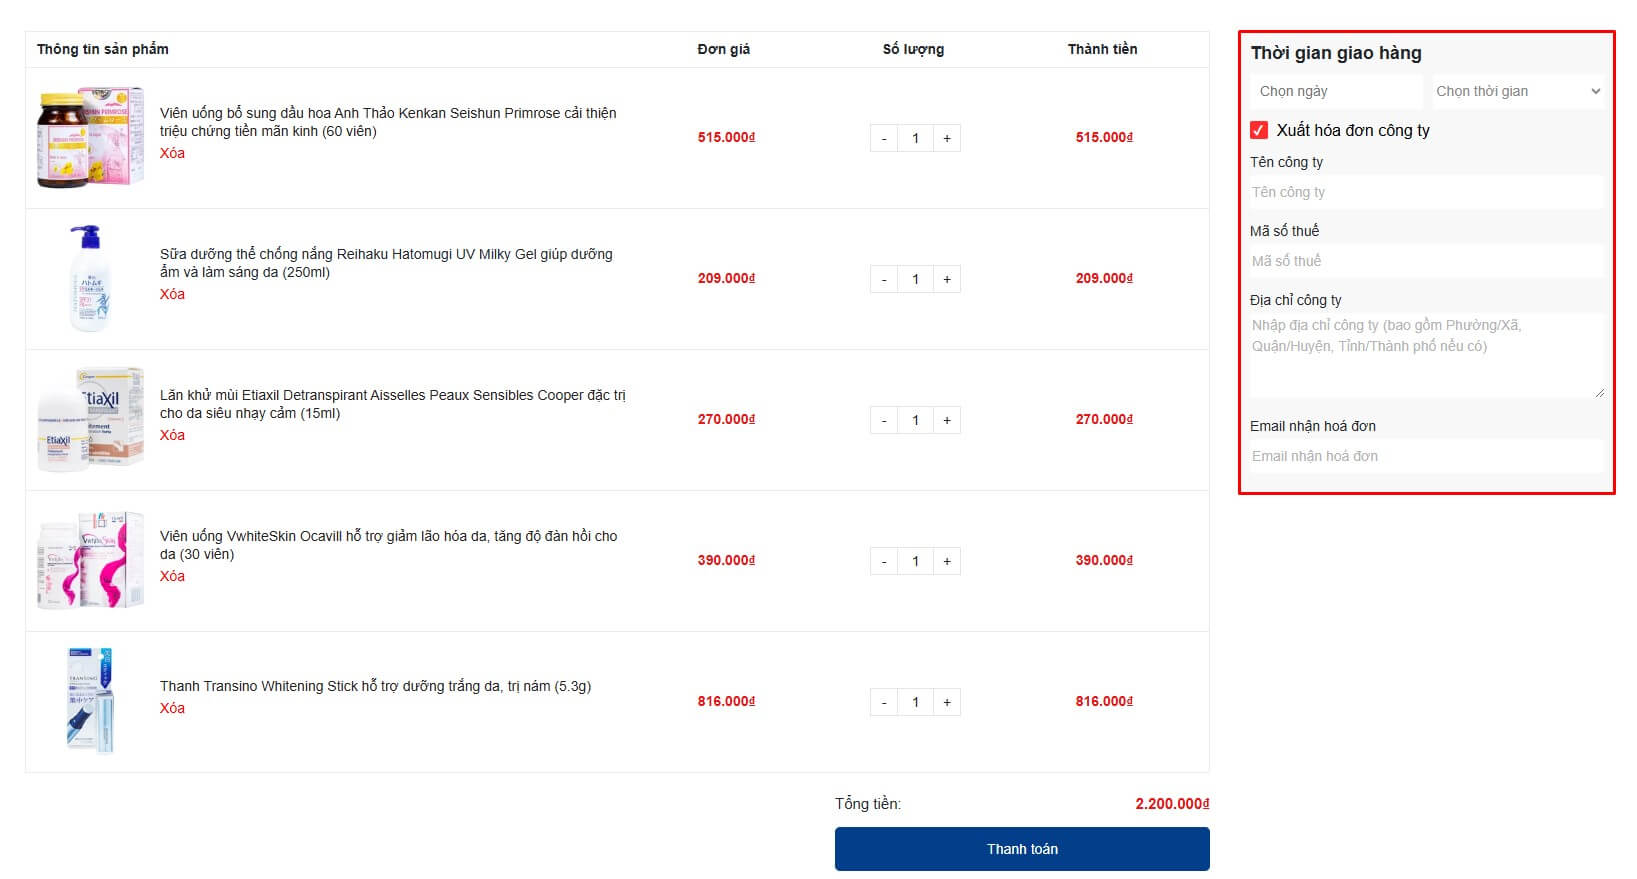
Task: Delete VwhiteSkin Ocavill with Xóa link
Action: 172,576
